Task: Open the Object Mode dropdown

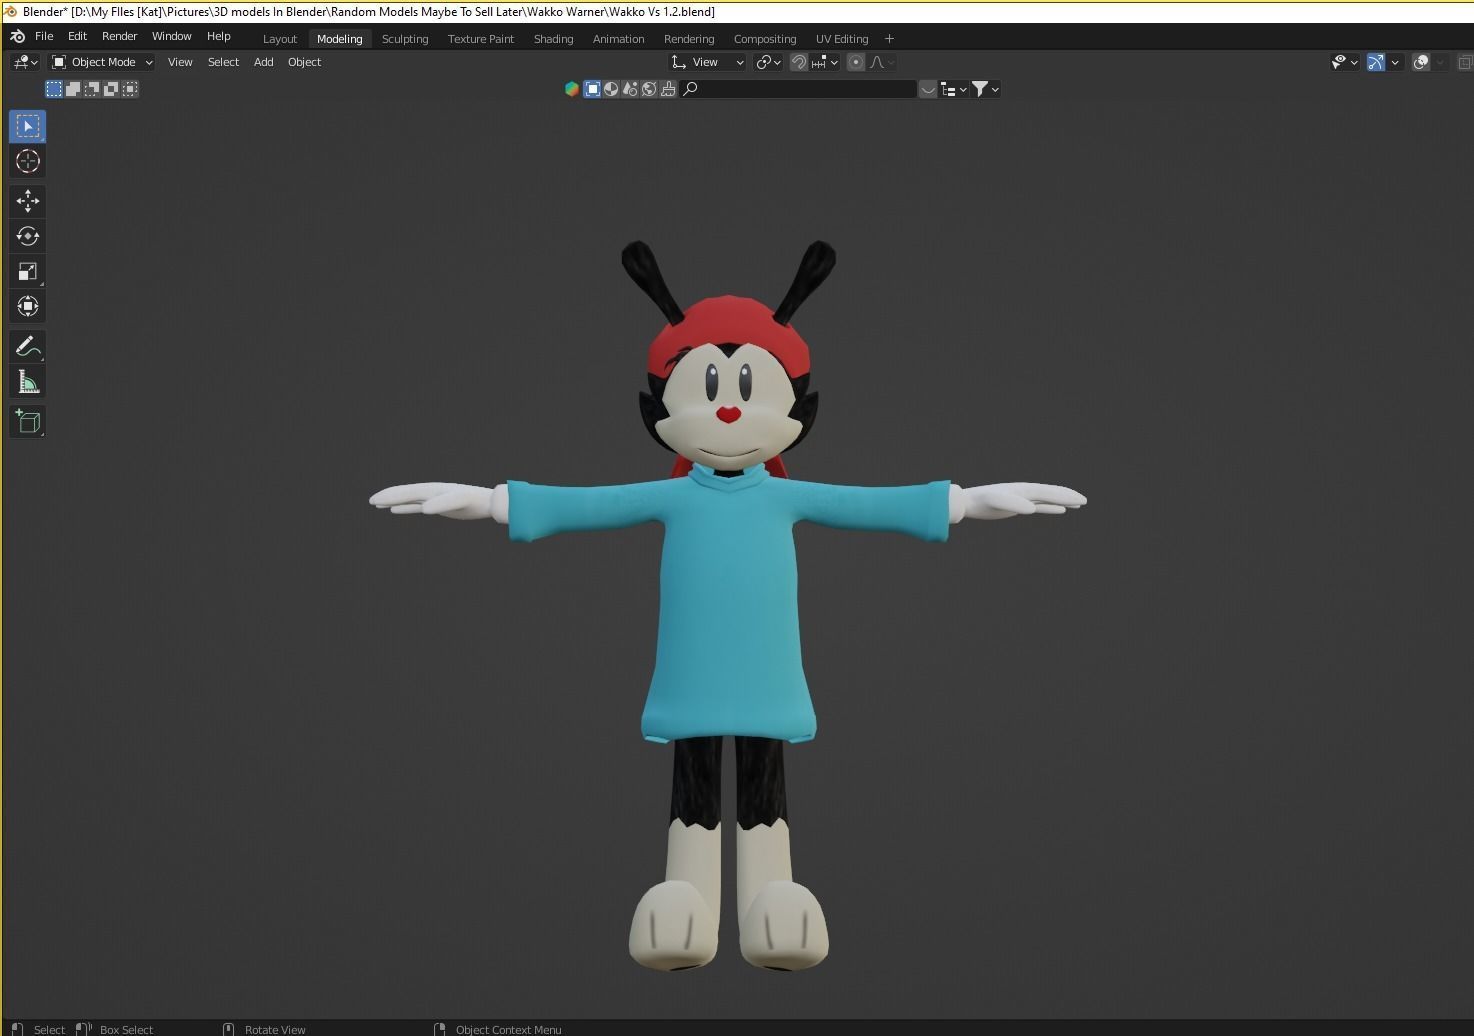Action: click(103, 62)
